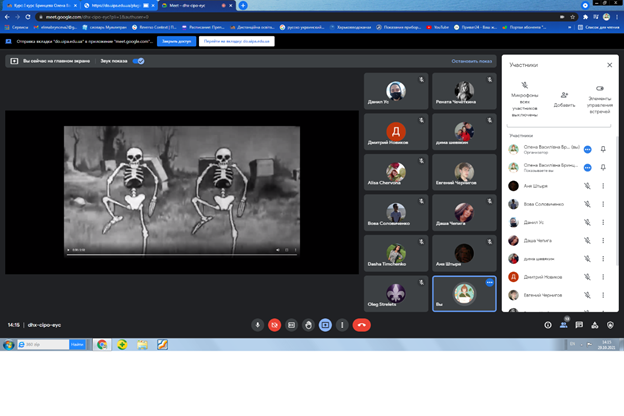The width and height of the screenshot is (624, 416).
Task: Click the Windows Start button
Action: pyautogui.click(x=8, y=344)
